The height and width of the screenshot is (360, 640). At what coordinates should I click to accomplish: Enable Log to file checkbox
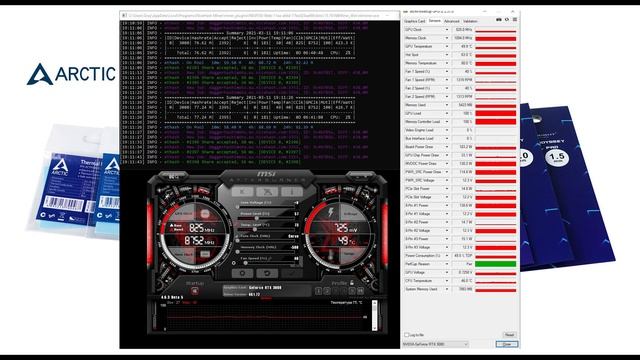[406, 335]
